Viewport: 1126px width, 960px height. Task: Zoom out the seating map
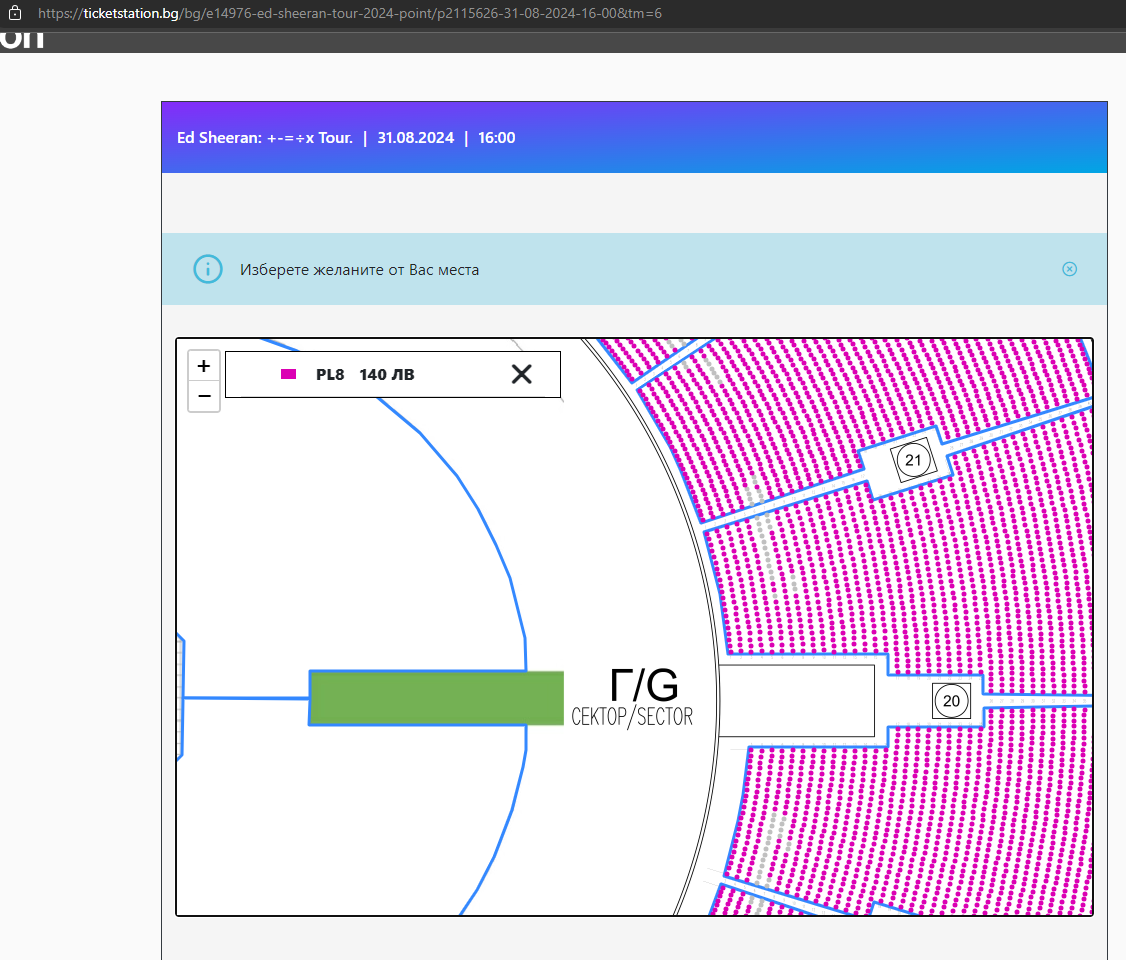tap(204, 396)
